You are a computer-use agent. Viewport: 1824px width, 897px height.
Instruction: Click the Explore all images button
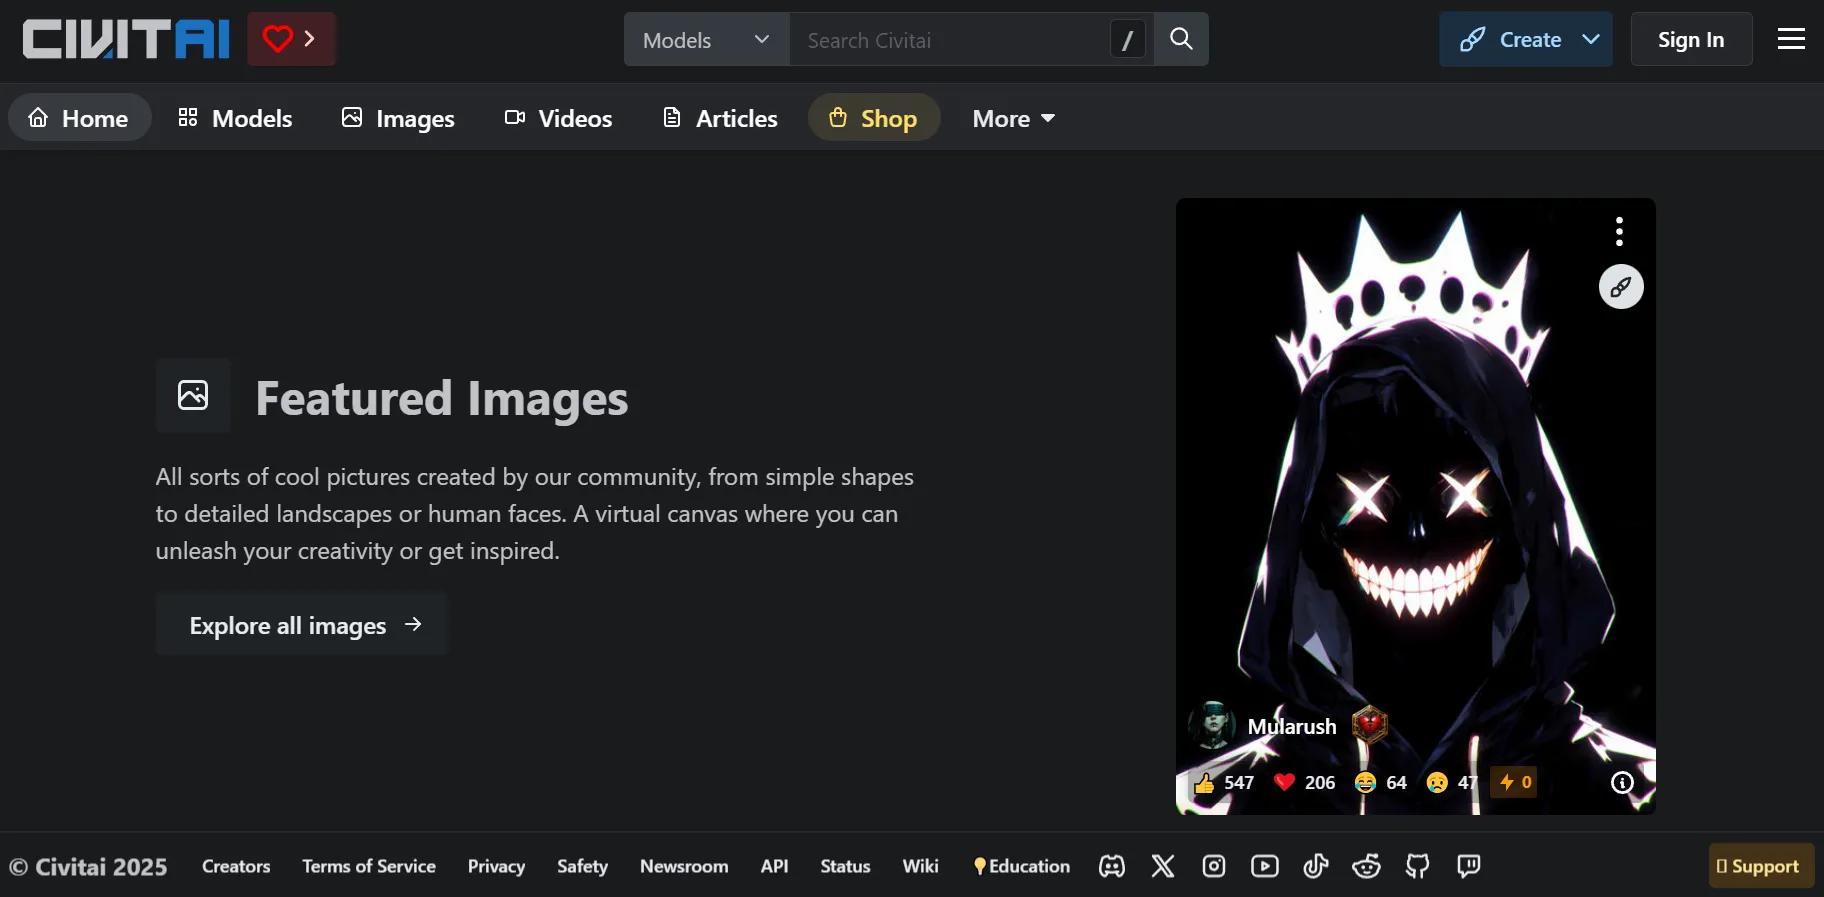(x=302, y=625)
